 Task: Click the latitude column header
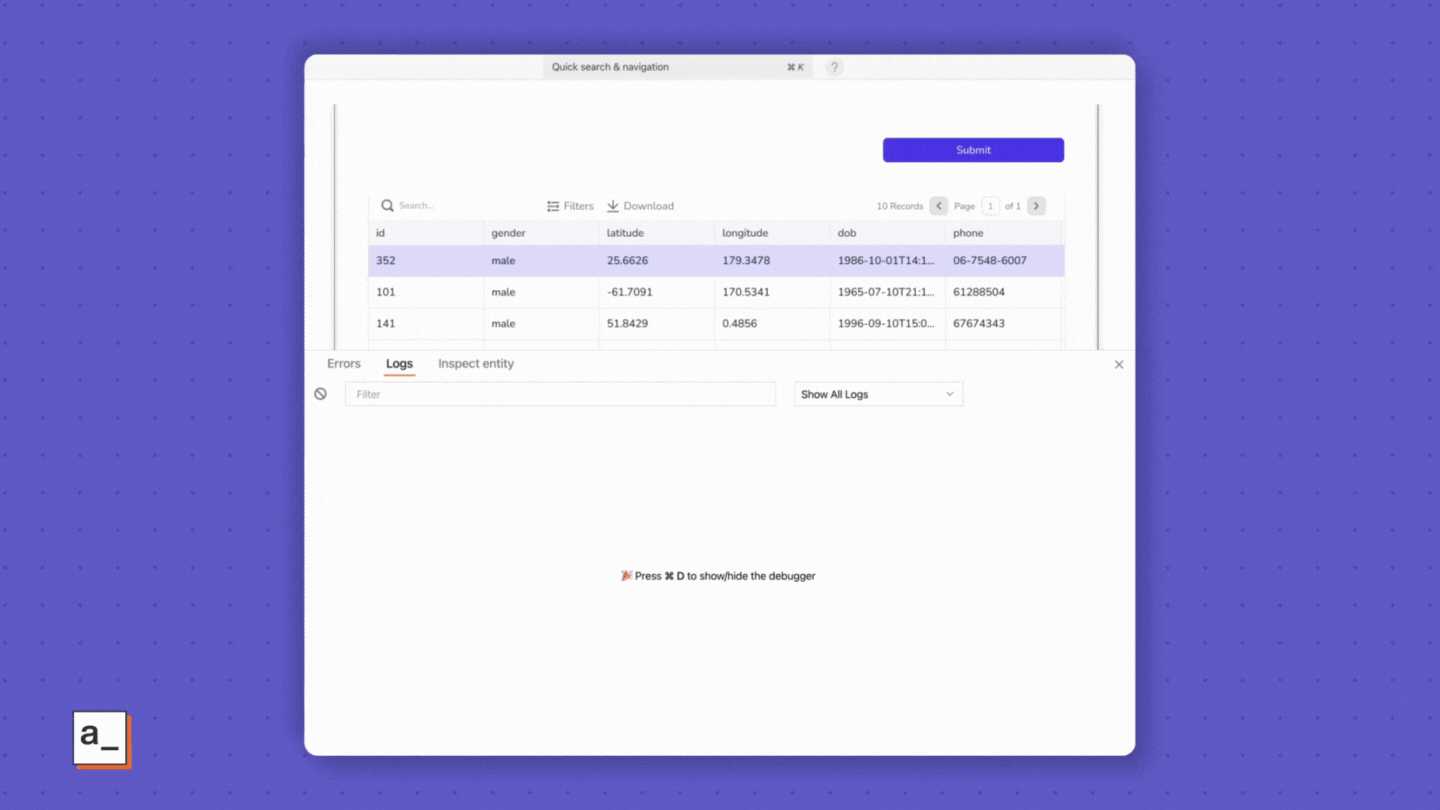click(657, 233)
